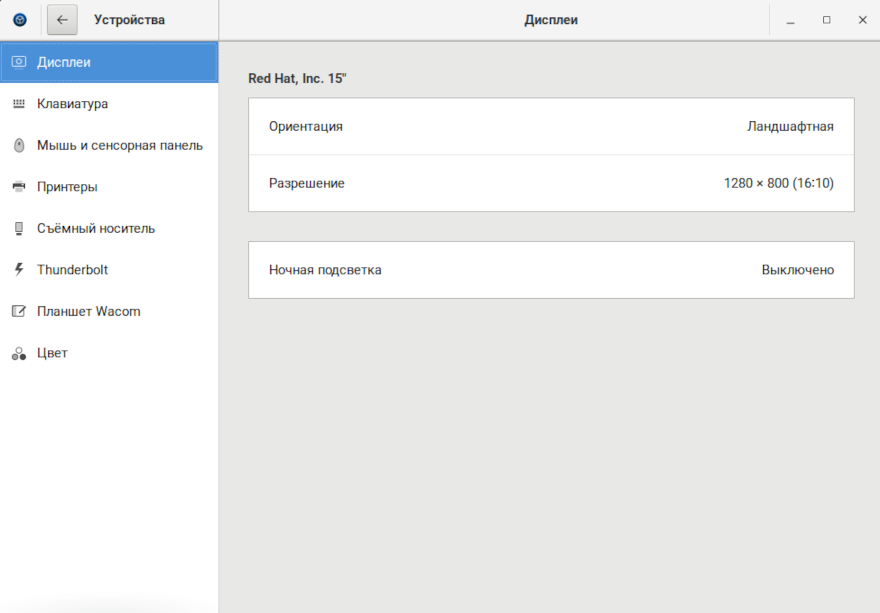This screenshot has width=880, height=613.
Task: Click the Thunderbolt lightning icon
Action: (18, 270)
